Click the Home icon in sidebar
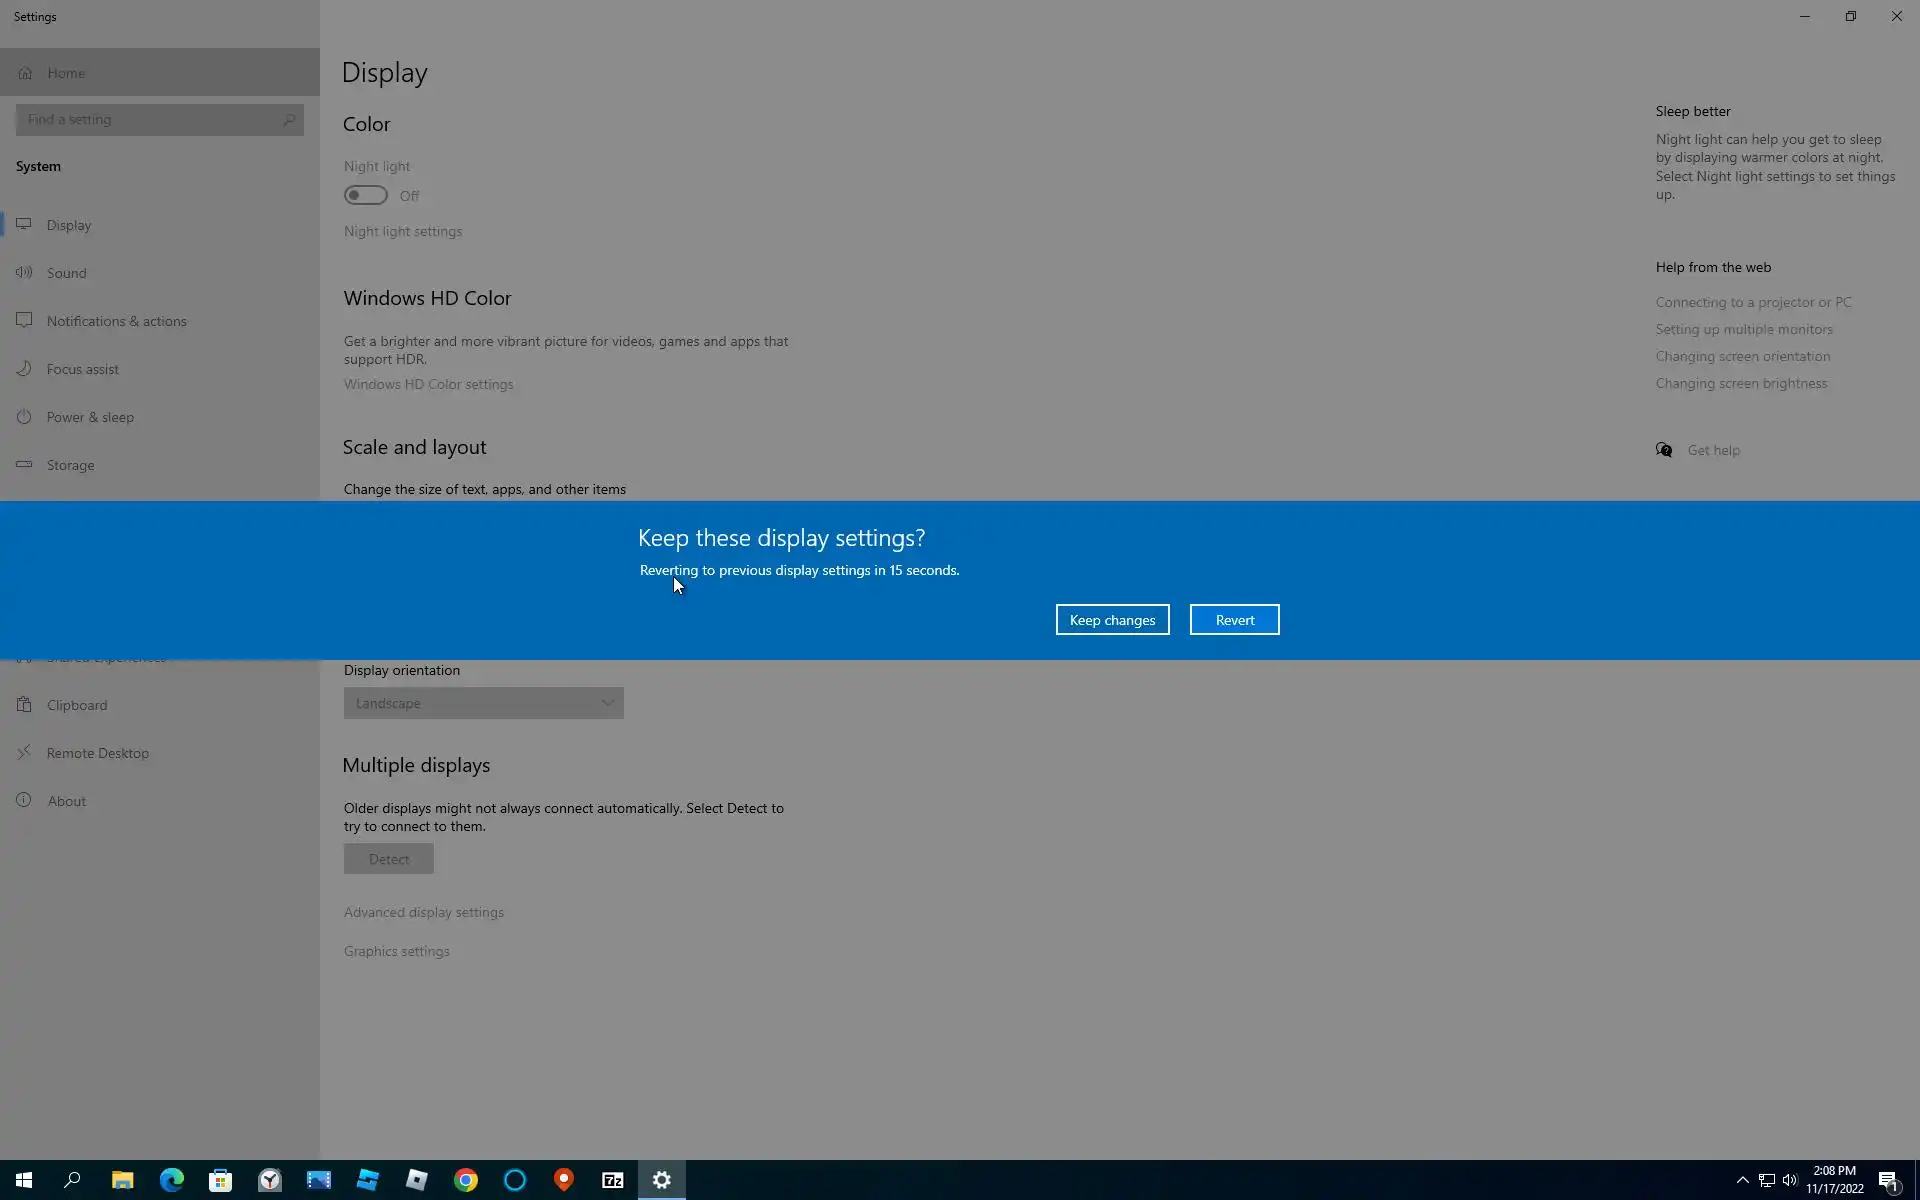Image resolution: width=1920 pixels, height=1200 pixels. 25,73
